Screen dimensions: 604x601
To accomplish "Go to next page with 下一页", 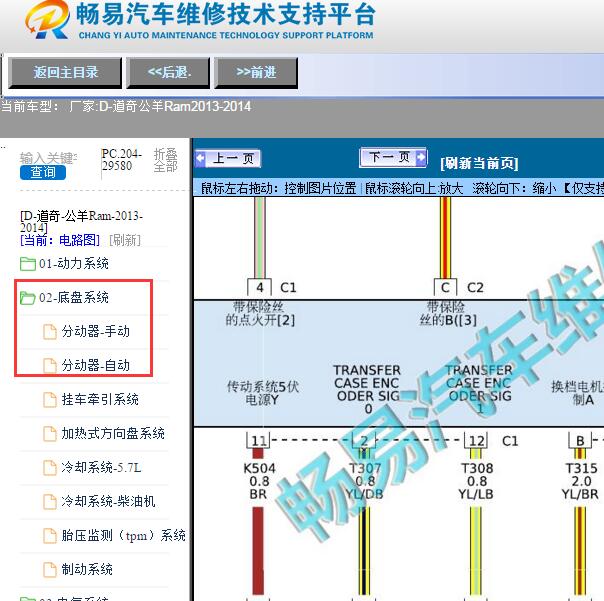I will (393, 157).
